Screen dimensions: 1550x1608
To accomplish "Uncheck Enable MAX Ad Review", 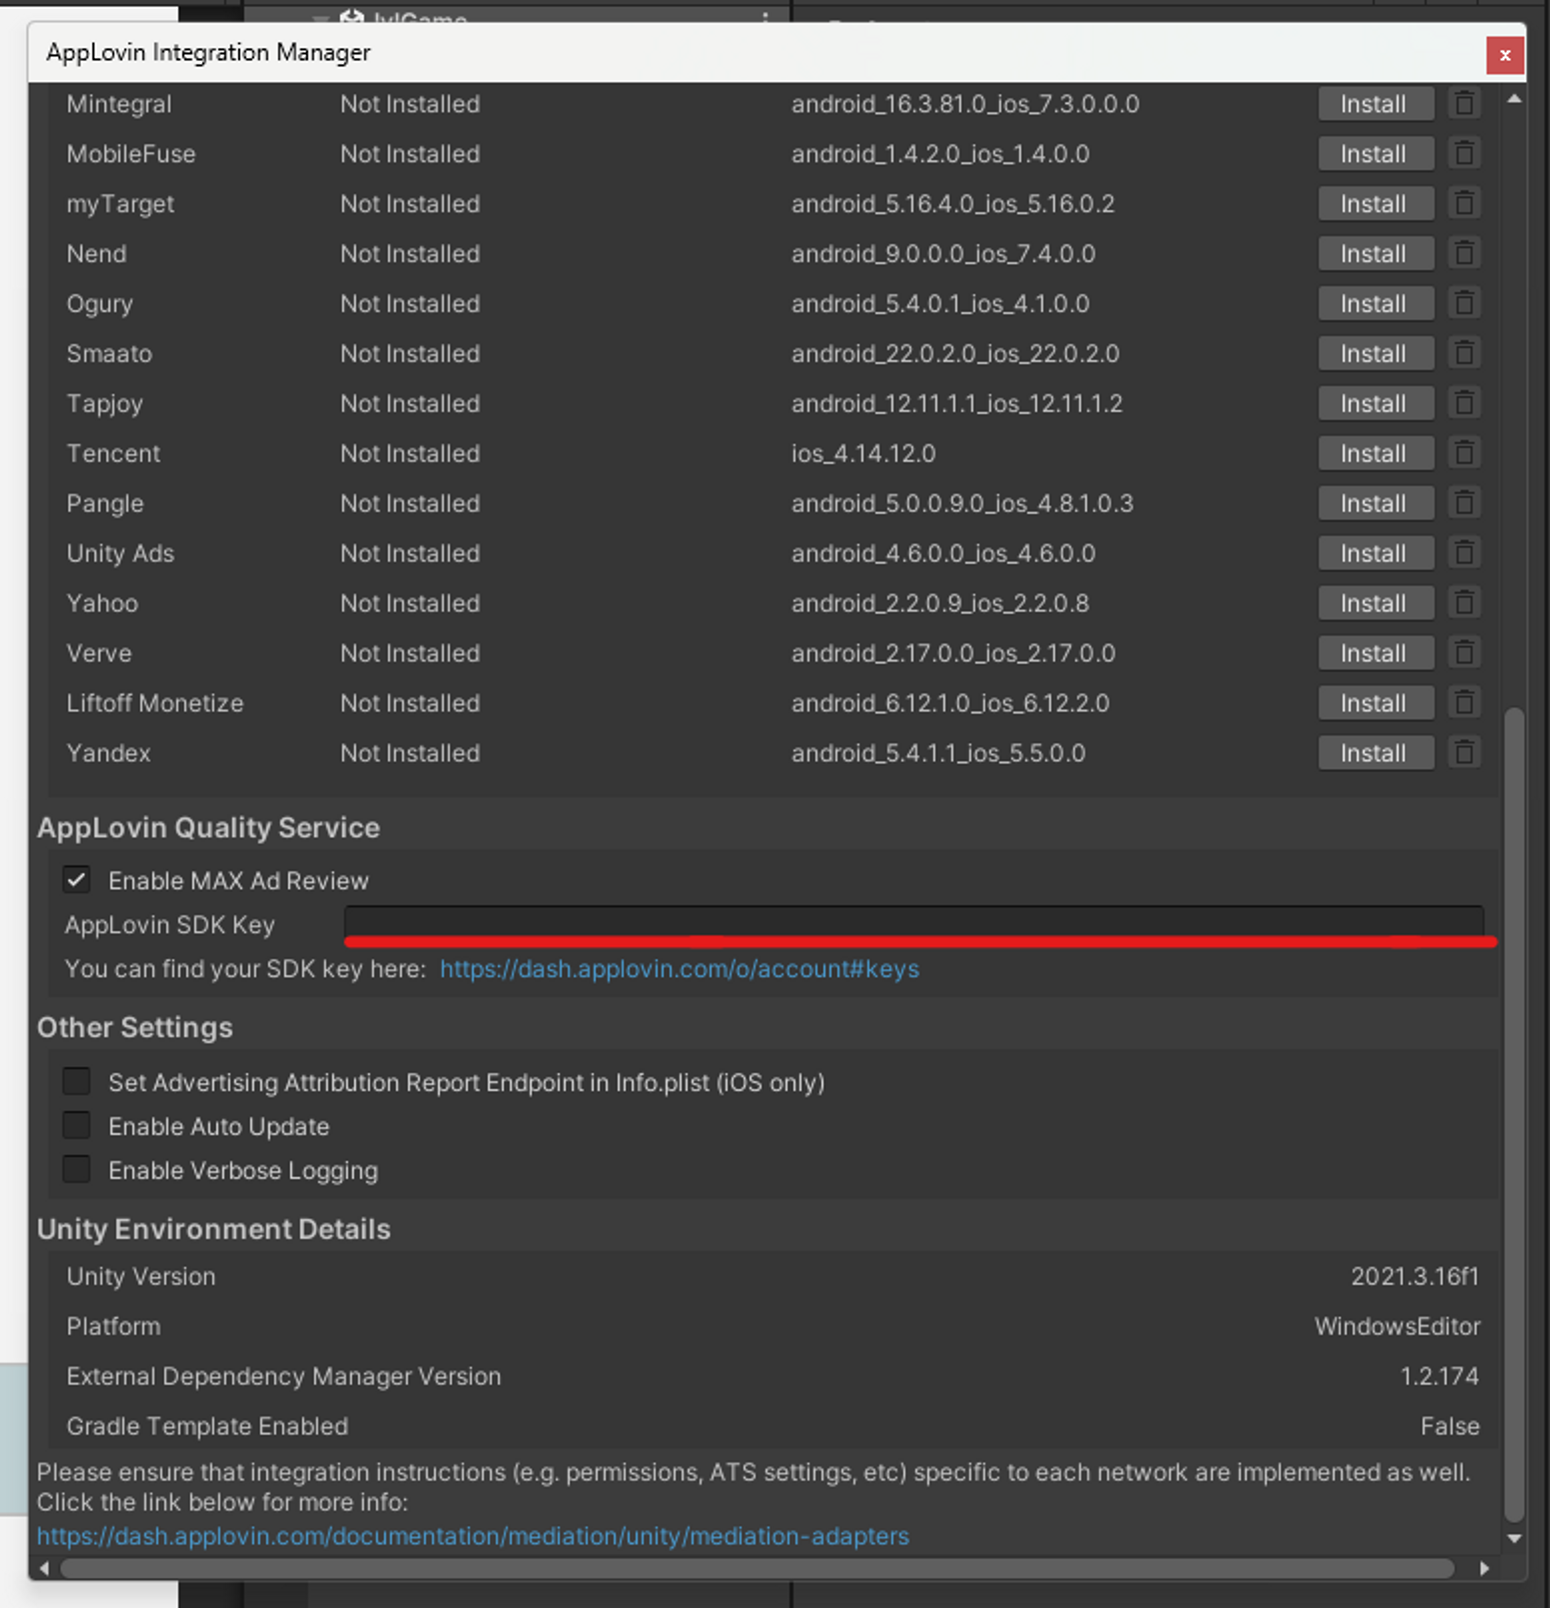I will (x=76, y=880).
